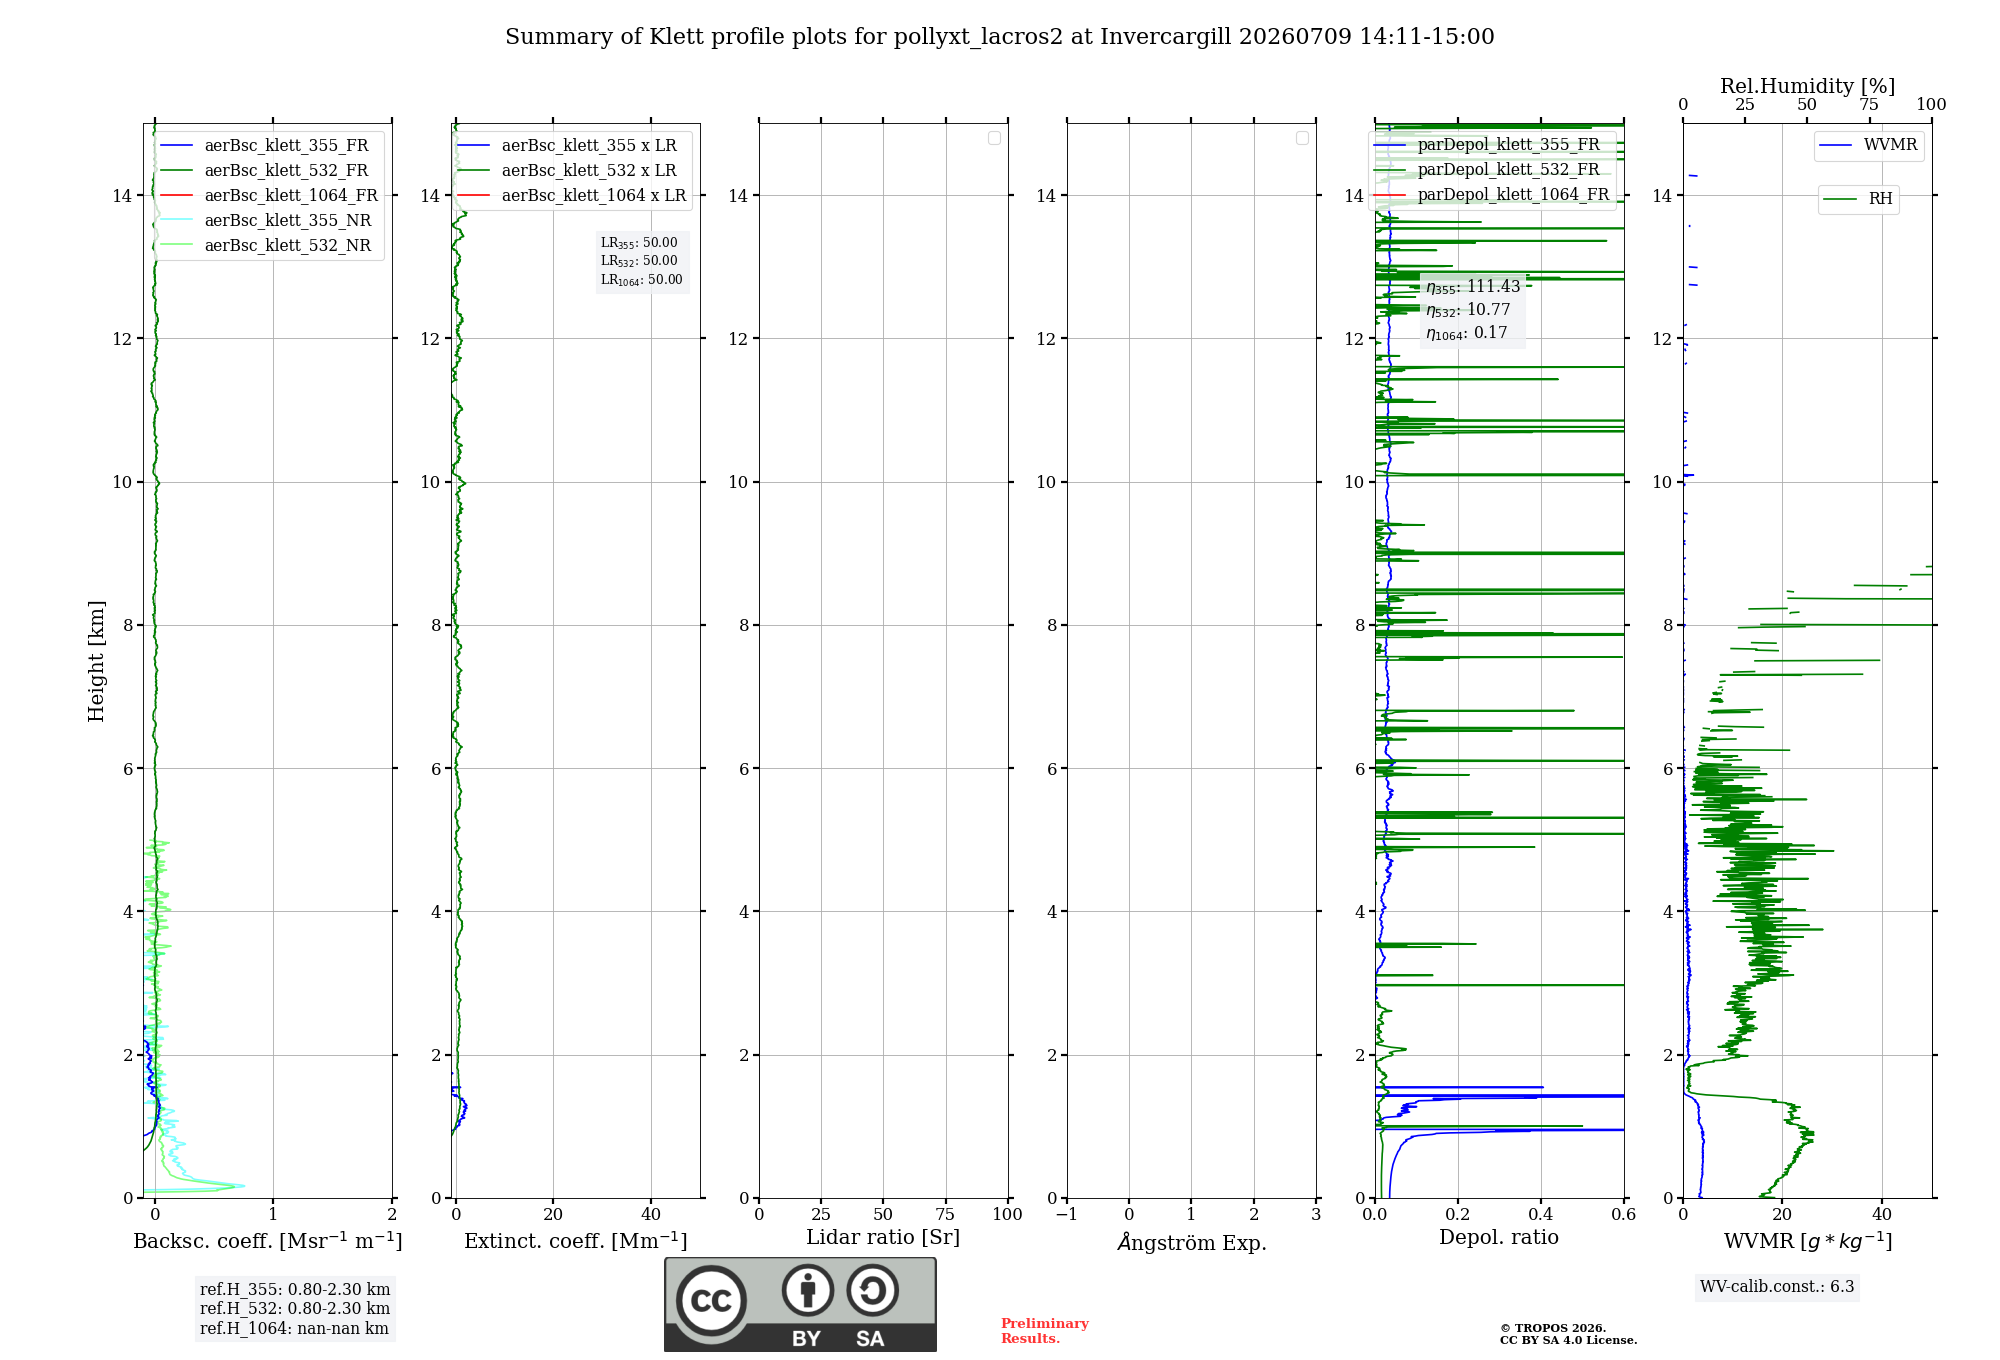Click the ref.H_355: 0.80-2.30 km text box
2000x1360 pixels.
coord(295,1290)
